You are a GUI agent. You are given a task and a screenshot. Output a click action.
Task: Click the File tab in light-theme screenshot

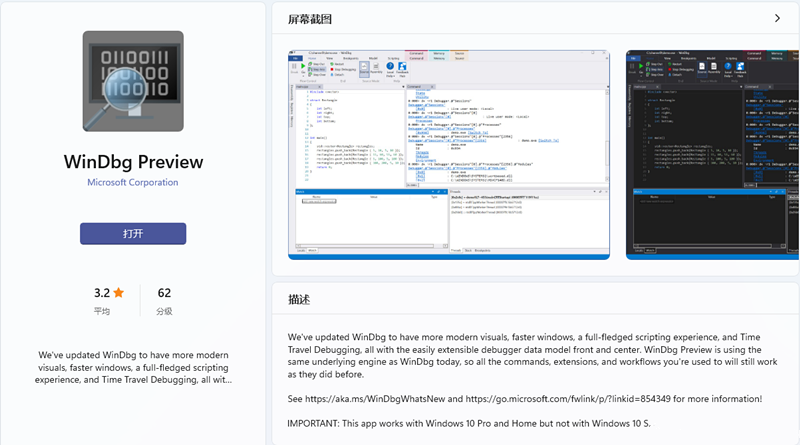pos(295,58)
